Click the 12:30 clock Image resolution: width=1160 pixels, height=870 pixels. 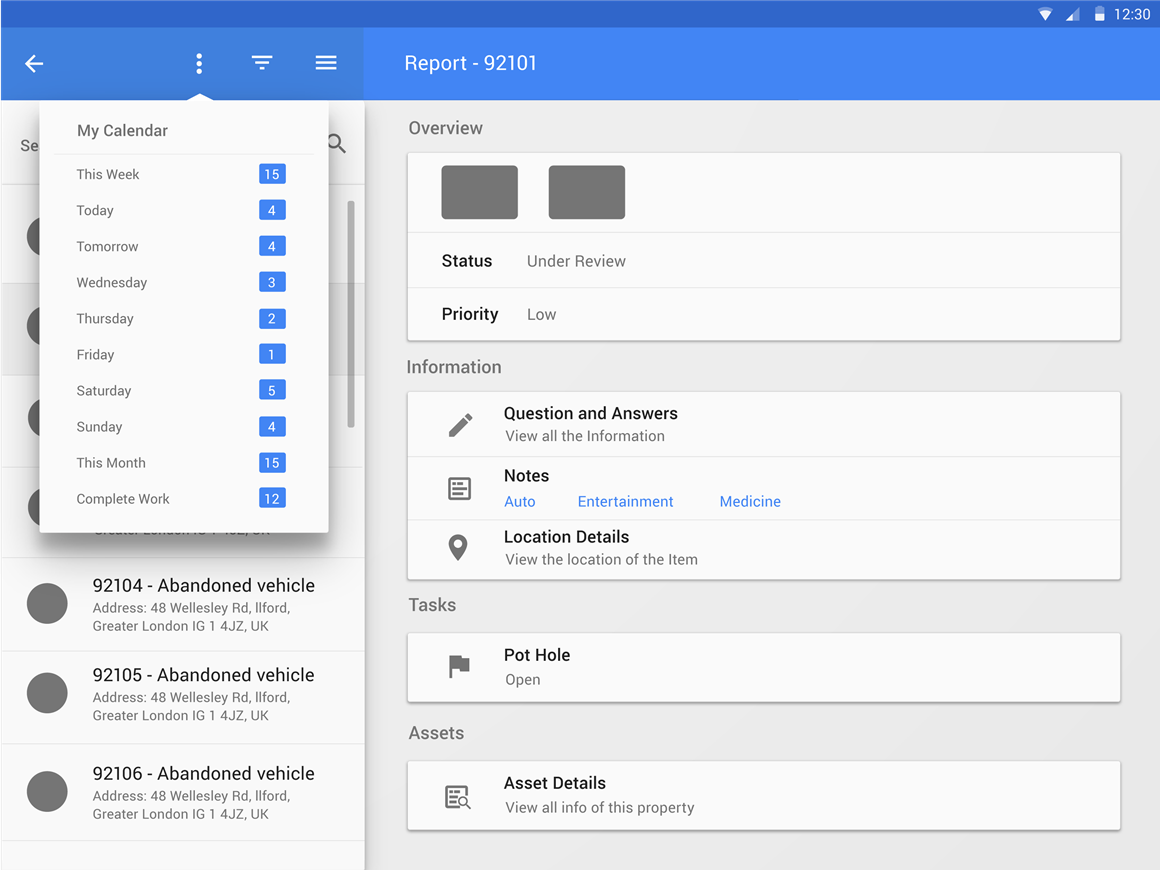(1132, 14)
